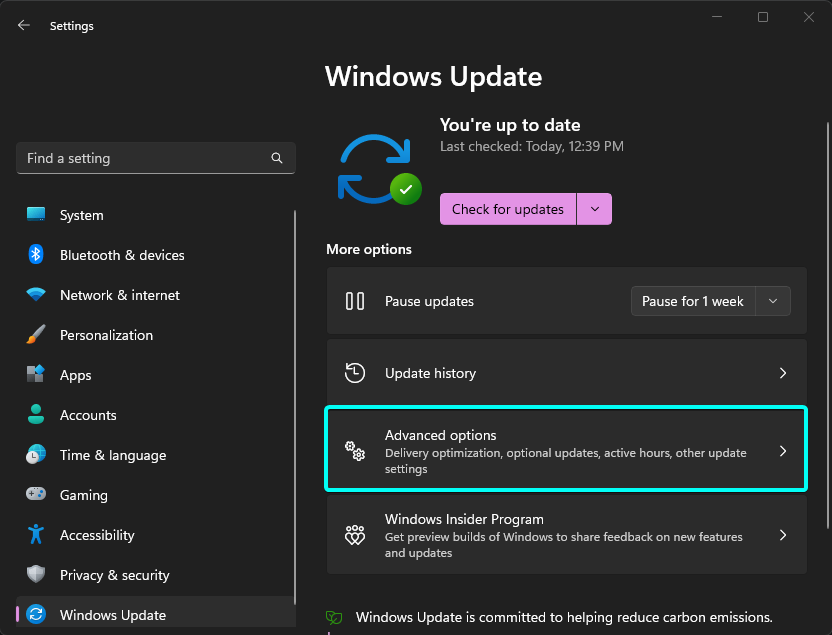The height and width of the screenshot is (635, 832).
Task: Click the back arrow in Settings
Action: pos(24,25)
